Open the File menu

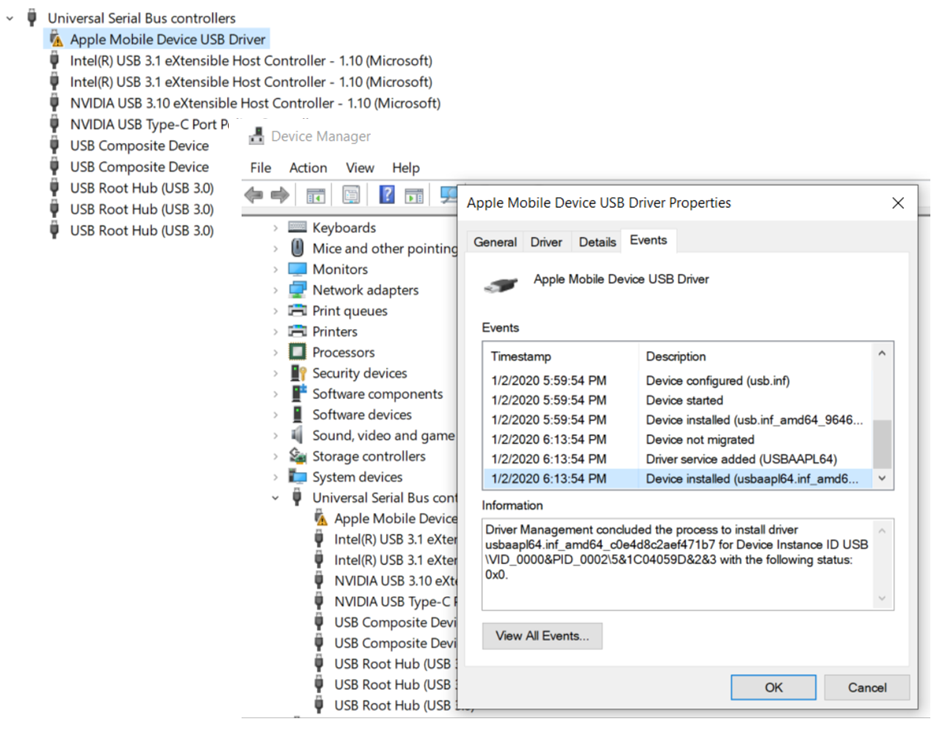260,168
